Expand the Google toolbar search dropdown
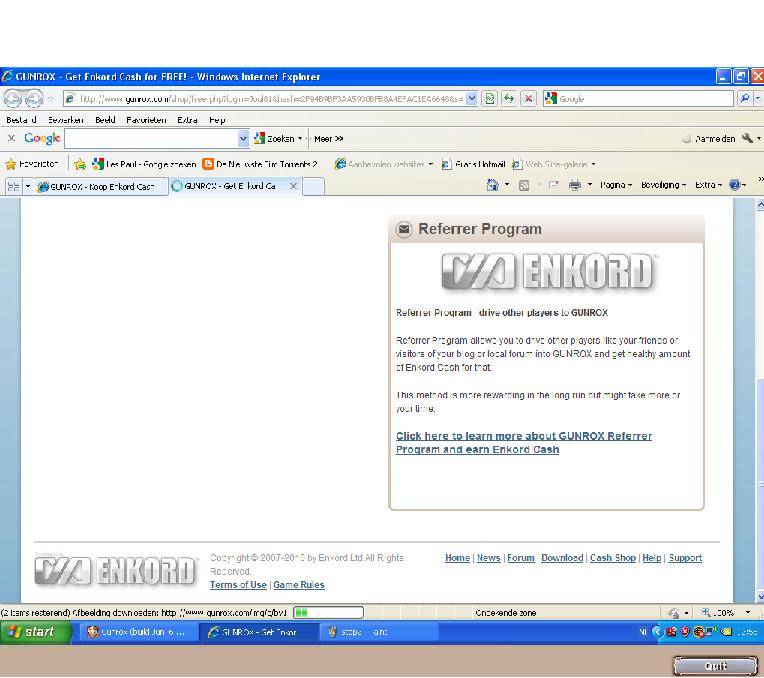This screenshot has height=678, width=764. (x=243, y=139)
